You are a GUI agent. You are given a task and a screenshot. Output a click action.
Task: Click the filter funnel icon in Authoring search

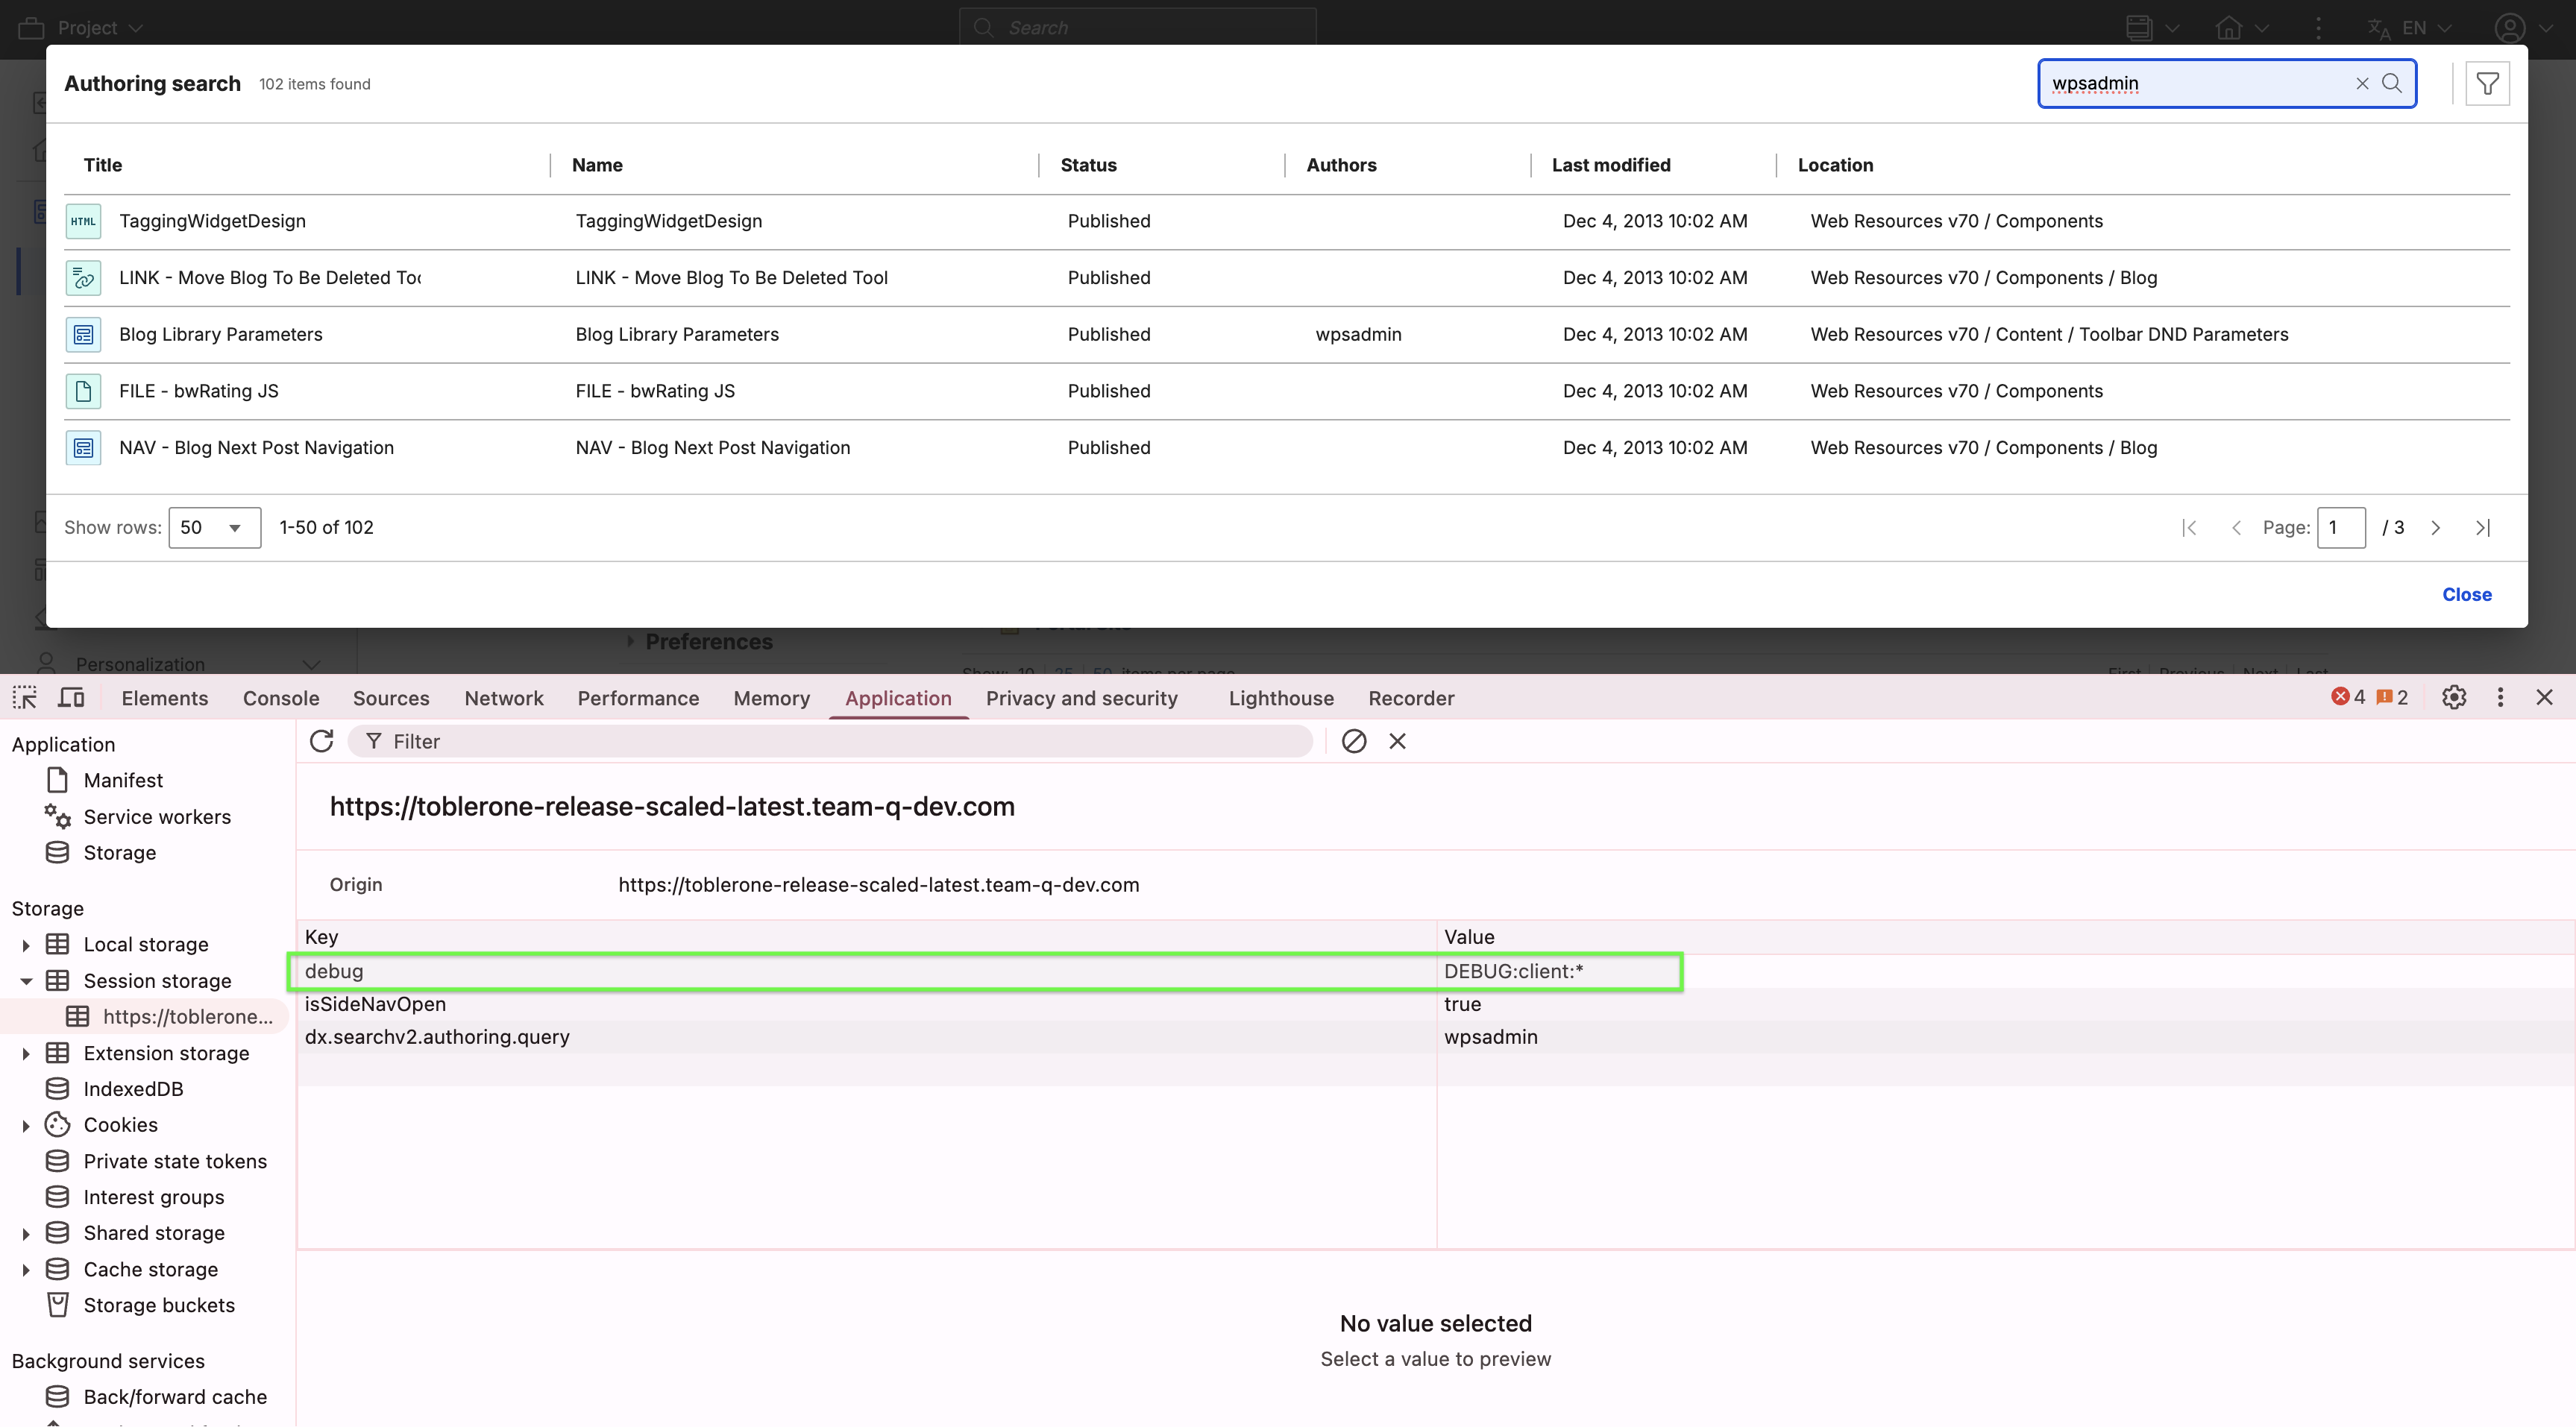click(x=2487, y=84)
